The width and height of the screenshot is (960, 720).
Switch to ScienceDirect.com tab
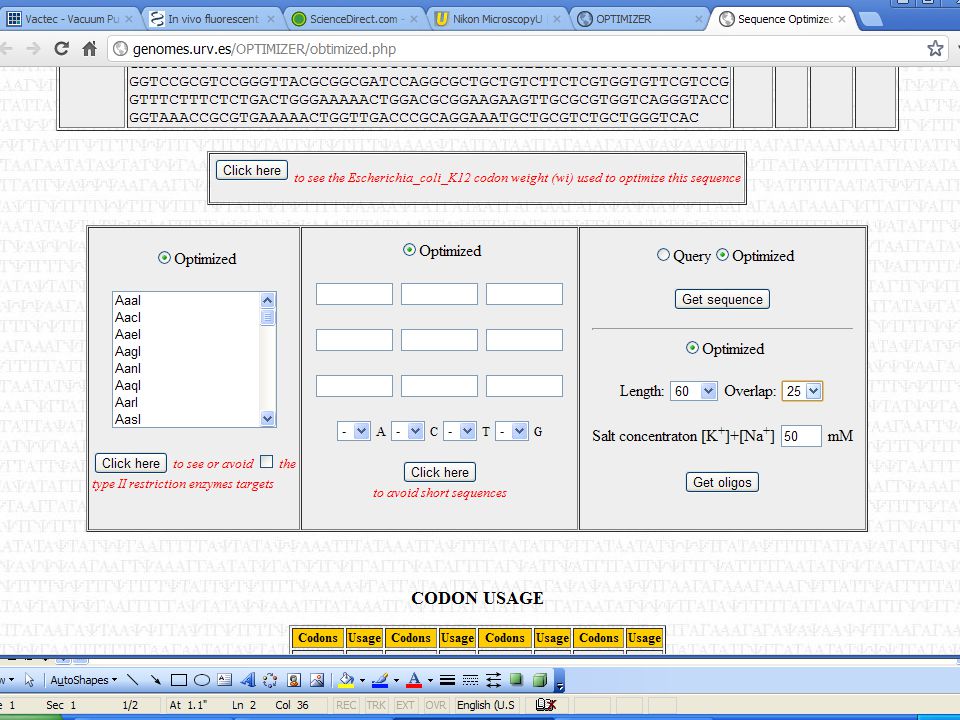pos(354,19)
